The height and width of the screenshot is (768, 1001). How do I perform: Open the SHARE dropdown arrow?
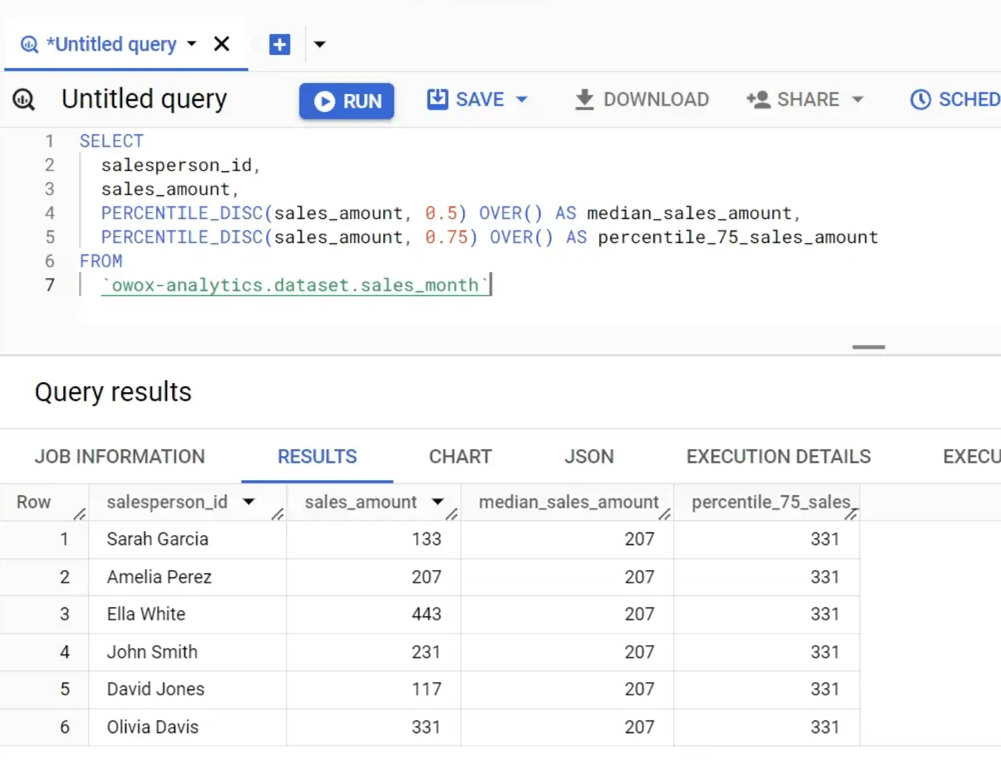coord(858,100)
